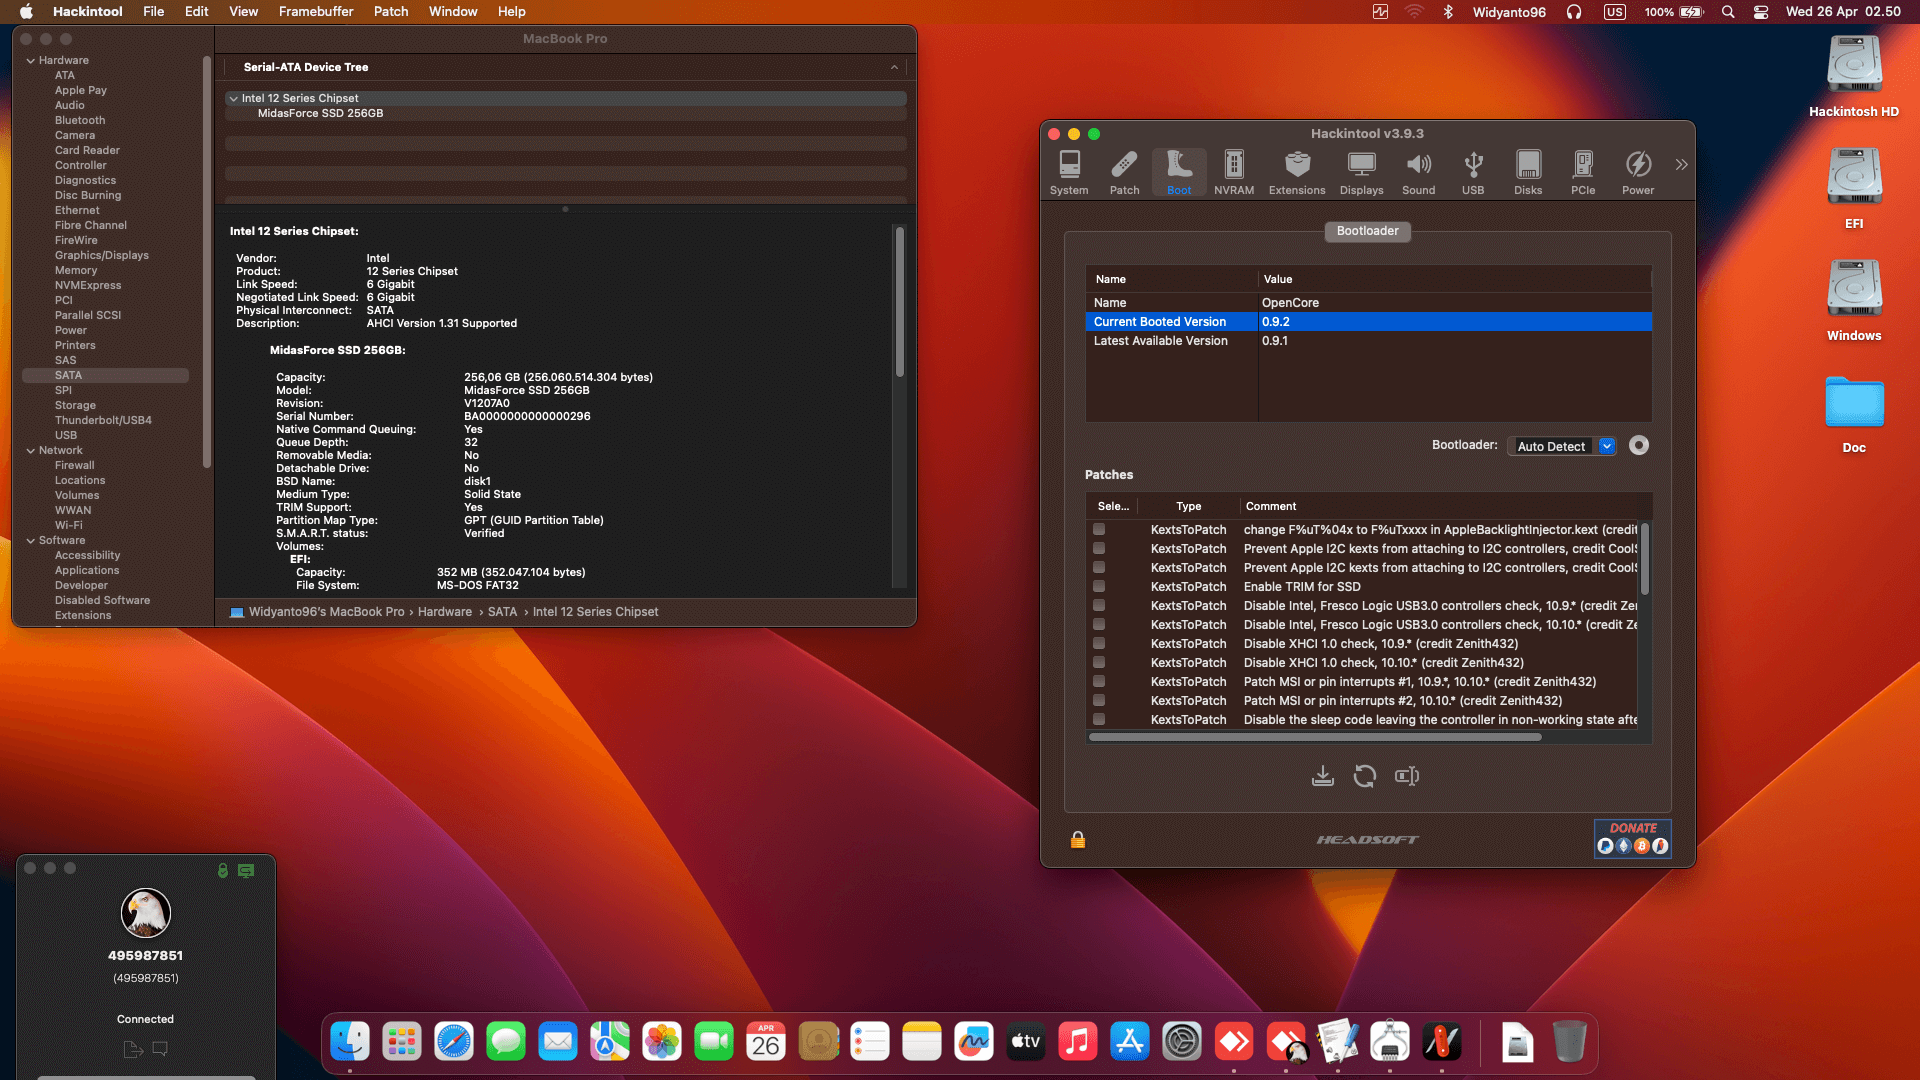Select NVMExpress in the hardware sidebar

pos(88,286)
